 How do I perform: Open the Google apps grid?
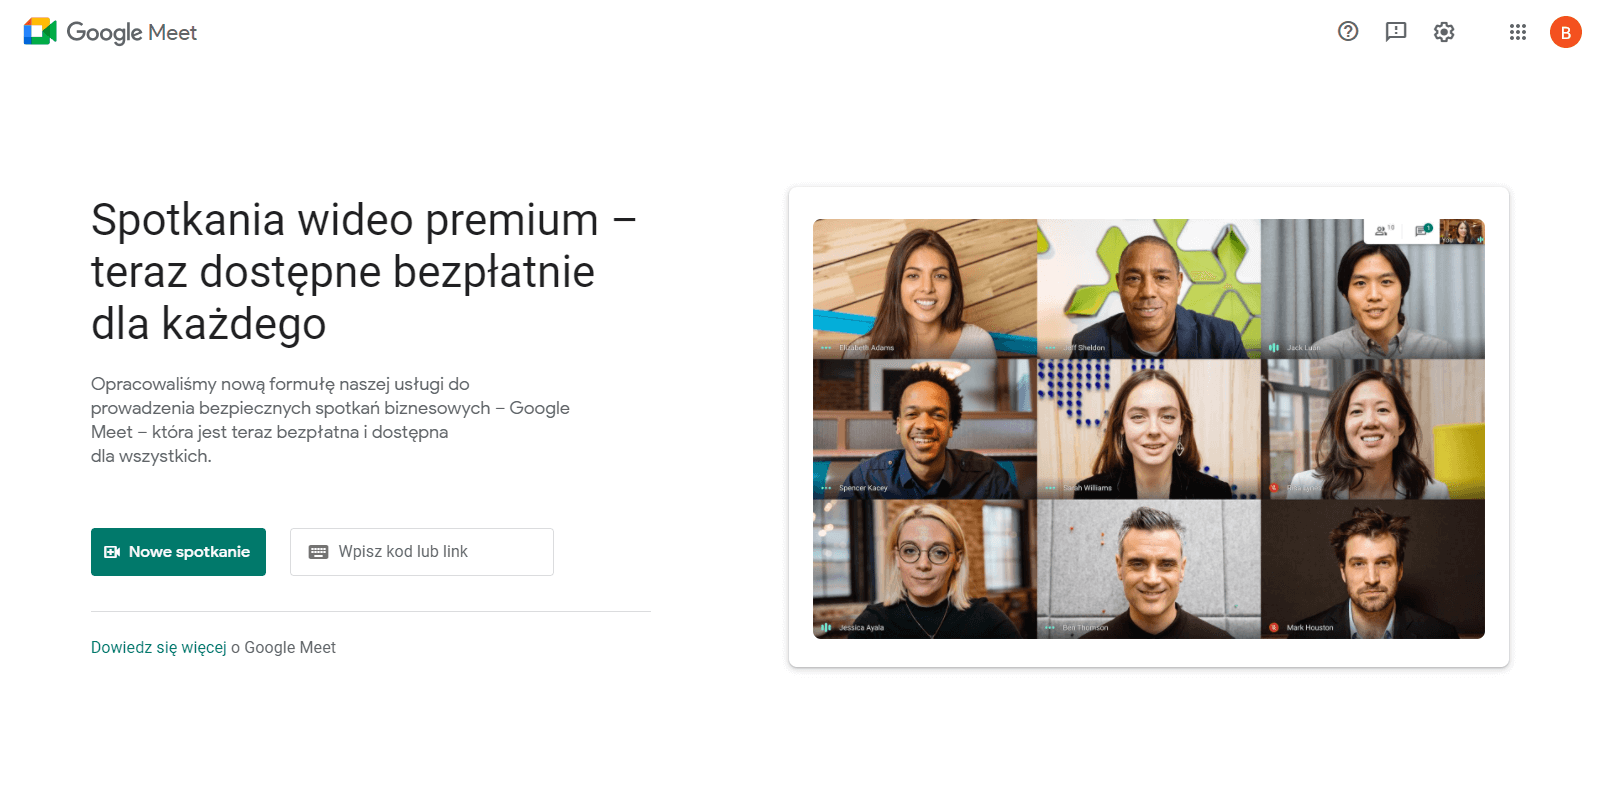[x=1518, y=32]
